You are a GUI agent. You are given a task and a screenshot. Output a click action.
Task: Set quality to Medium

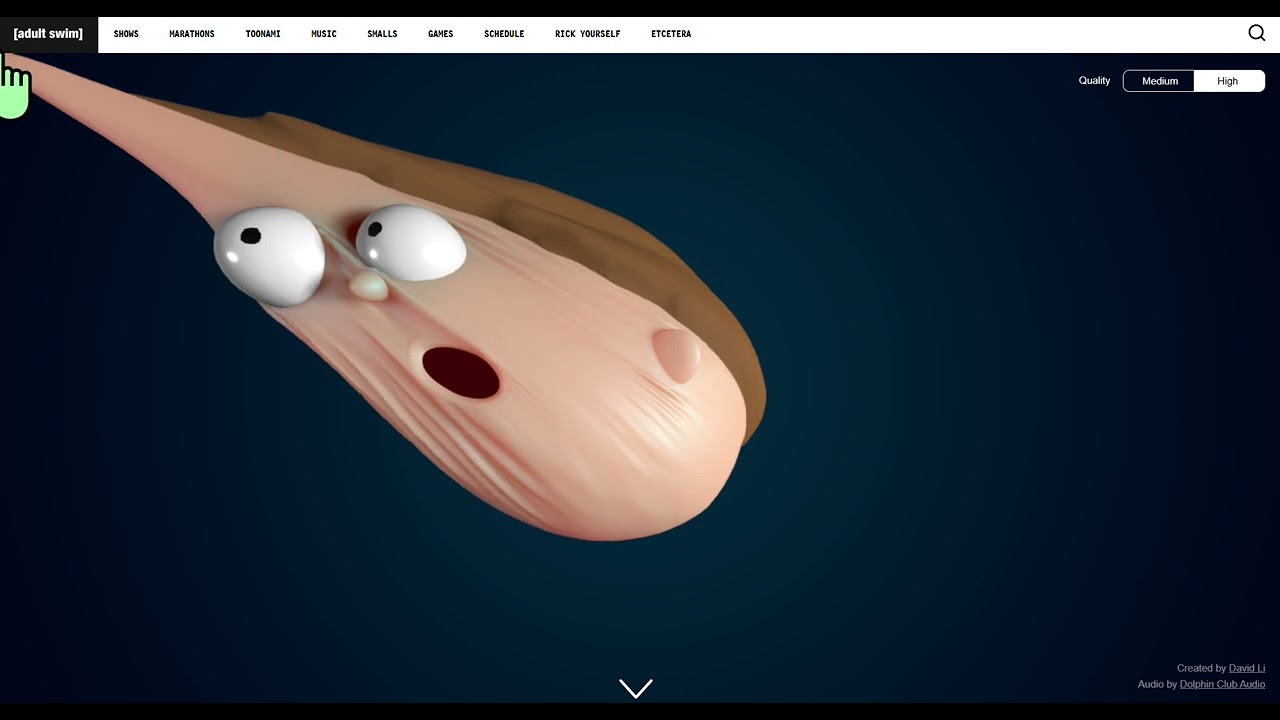click(x=1160, y=81)
